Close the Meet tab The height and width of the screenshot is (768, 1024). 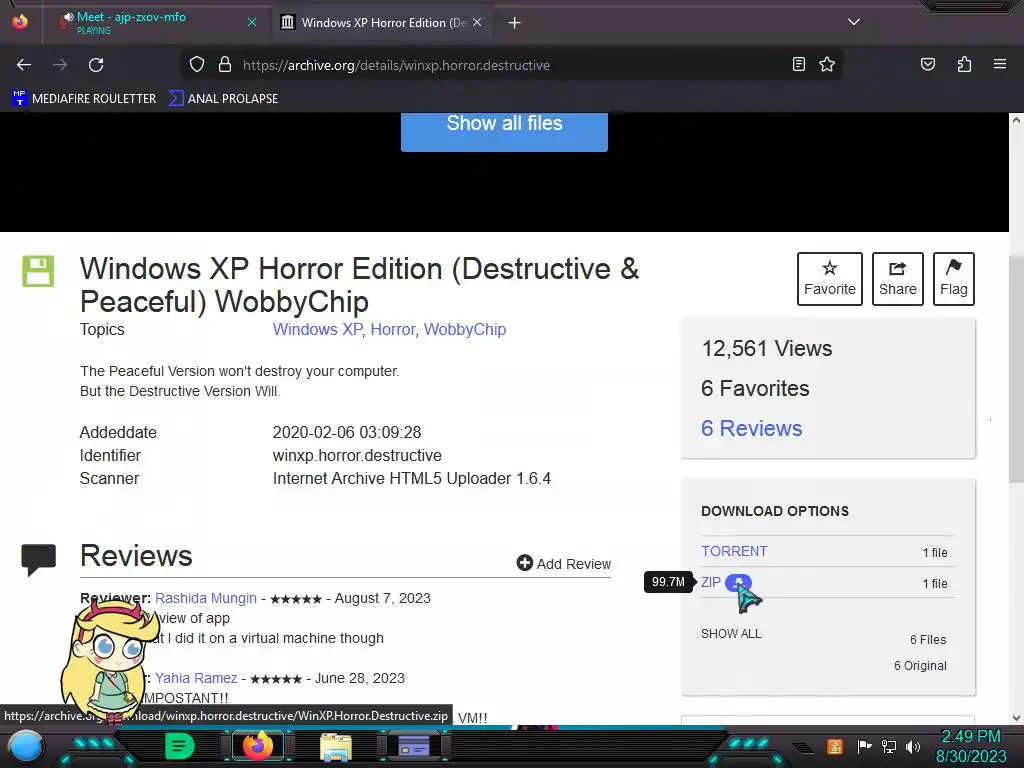pos(252,22)
